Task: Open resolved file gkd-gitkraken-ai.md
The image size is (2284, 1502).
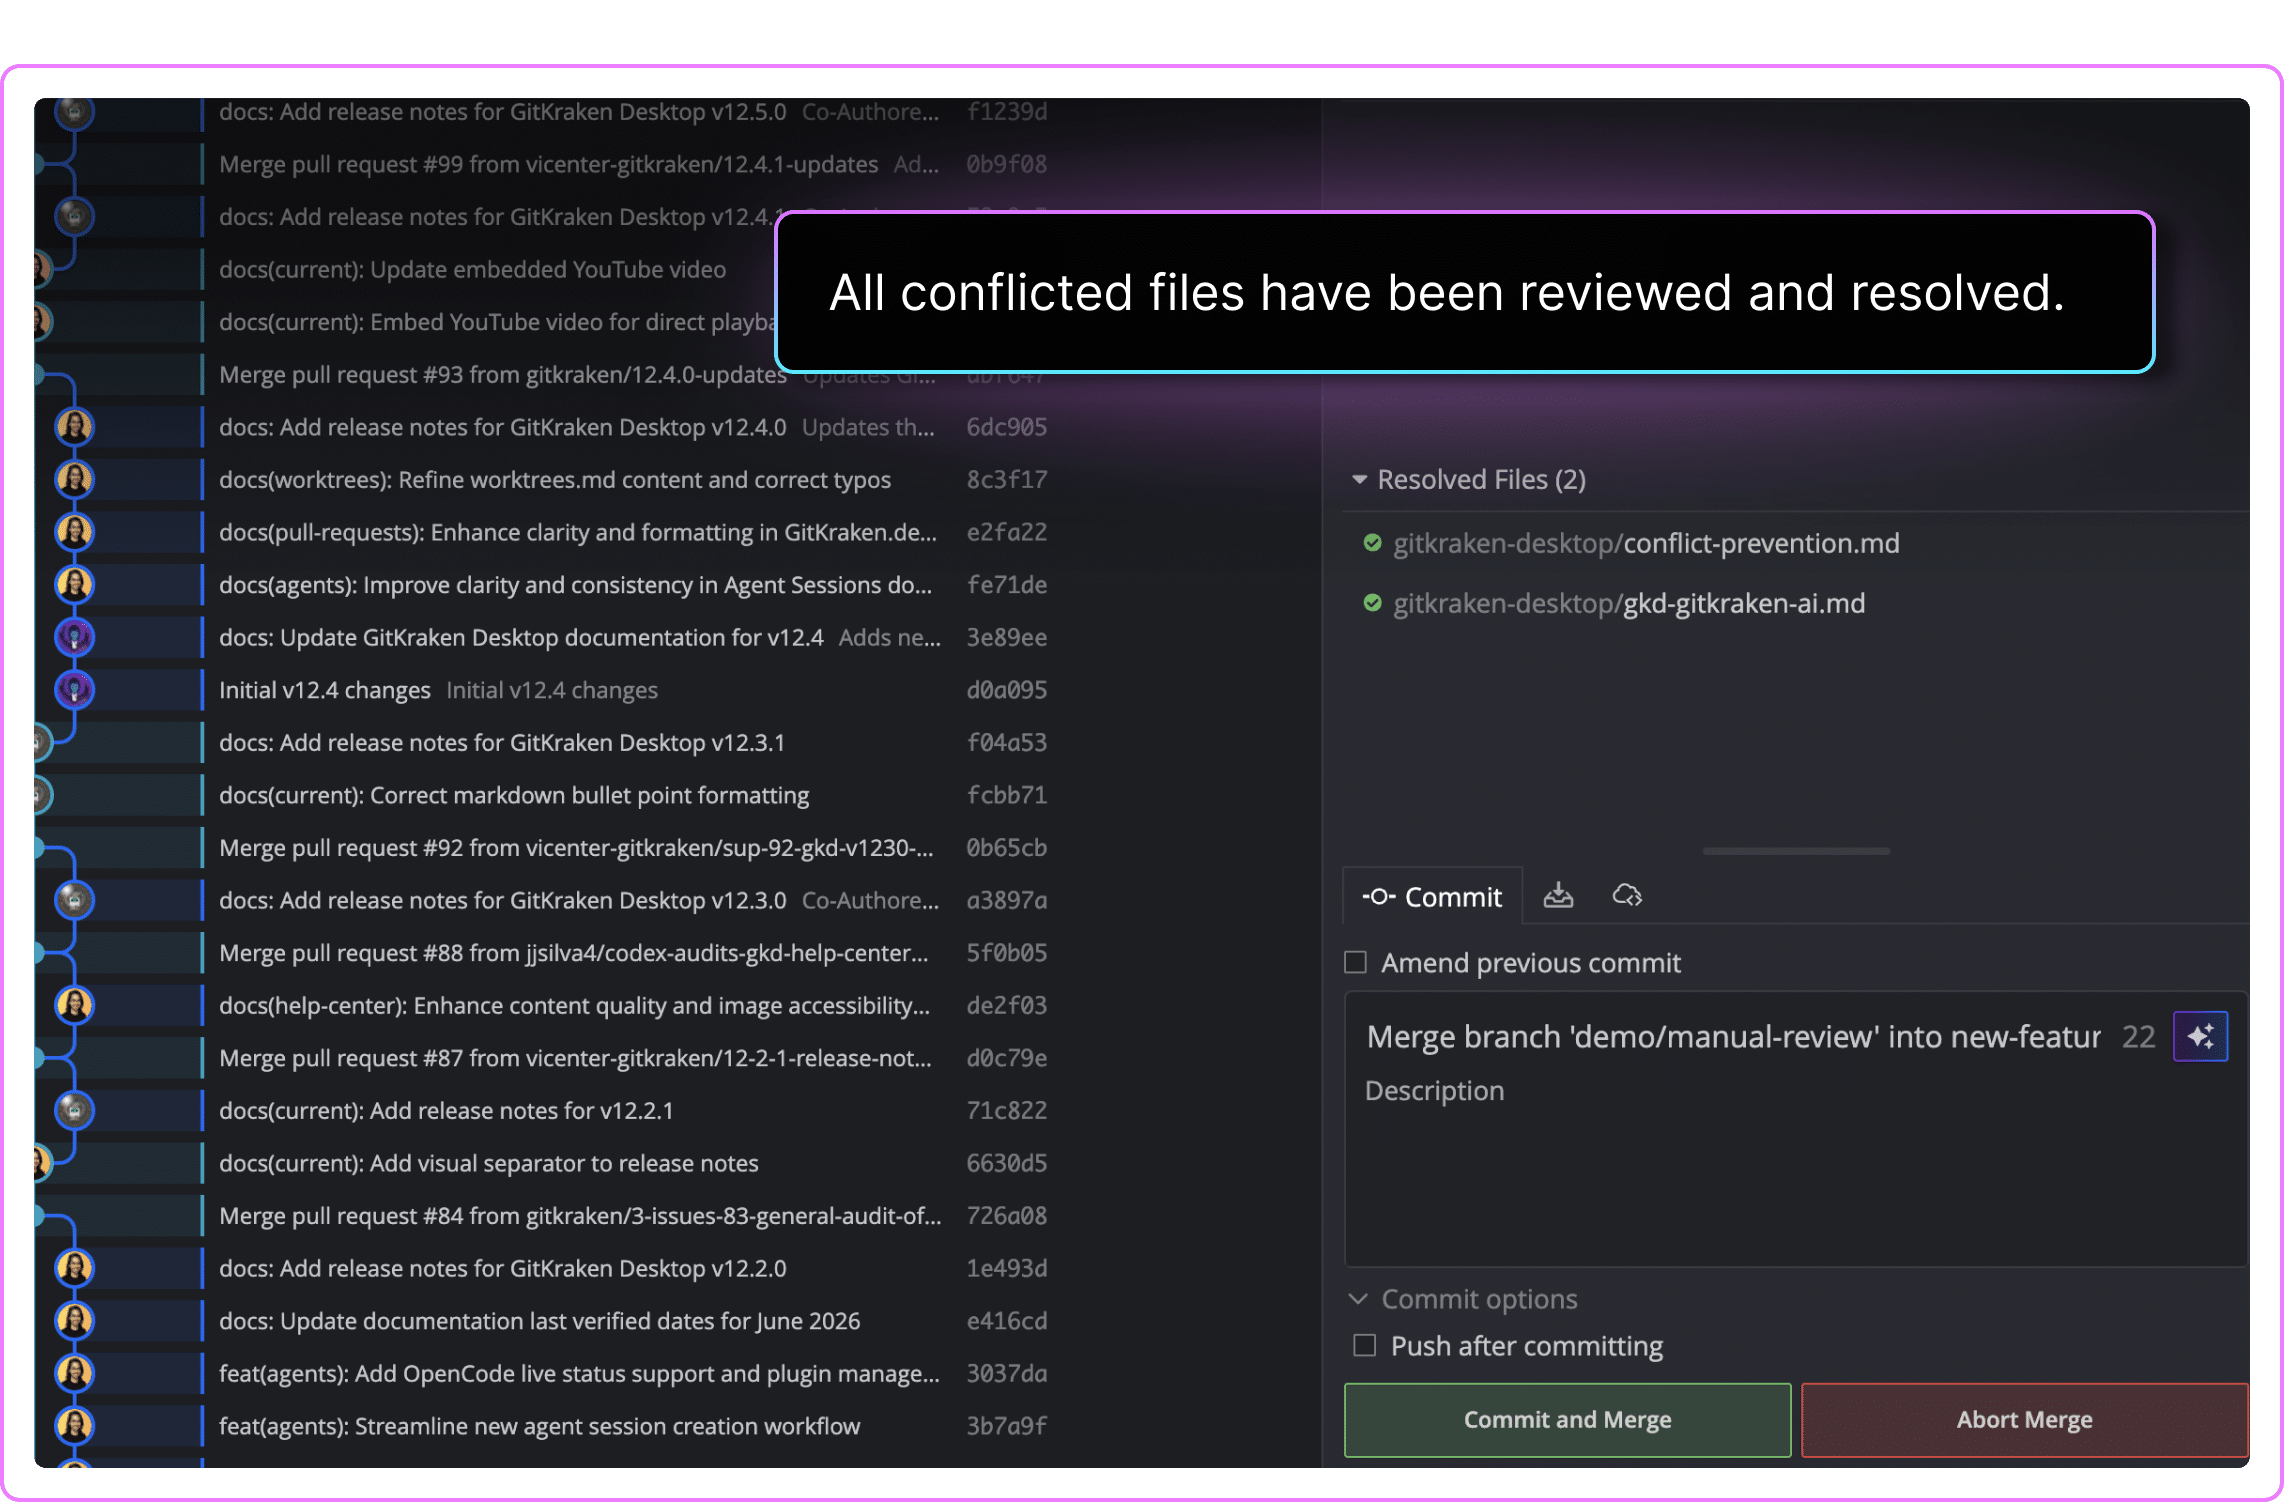Action: [1629, 603]
